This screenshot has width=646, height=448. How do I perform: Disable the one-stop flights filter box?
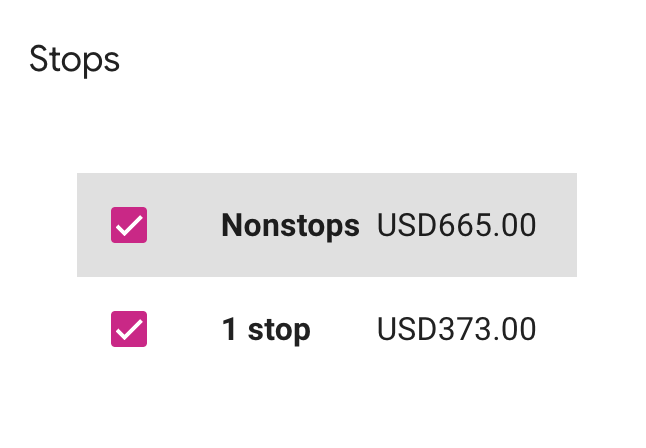pos(129,329)
